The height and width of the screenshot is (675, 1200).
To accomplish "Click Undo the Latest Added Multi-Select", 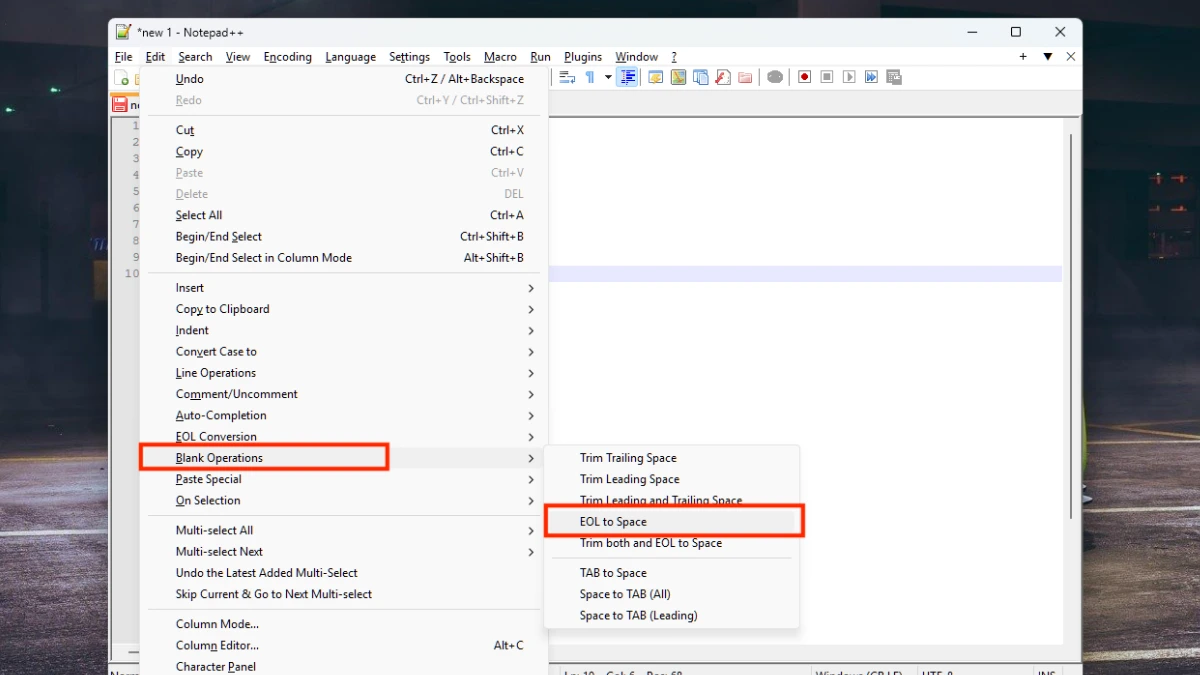I will 344,573.
